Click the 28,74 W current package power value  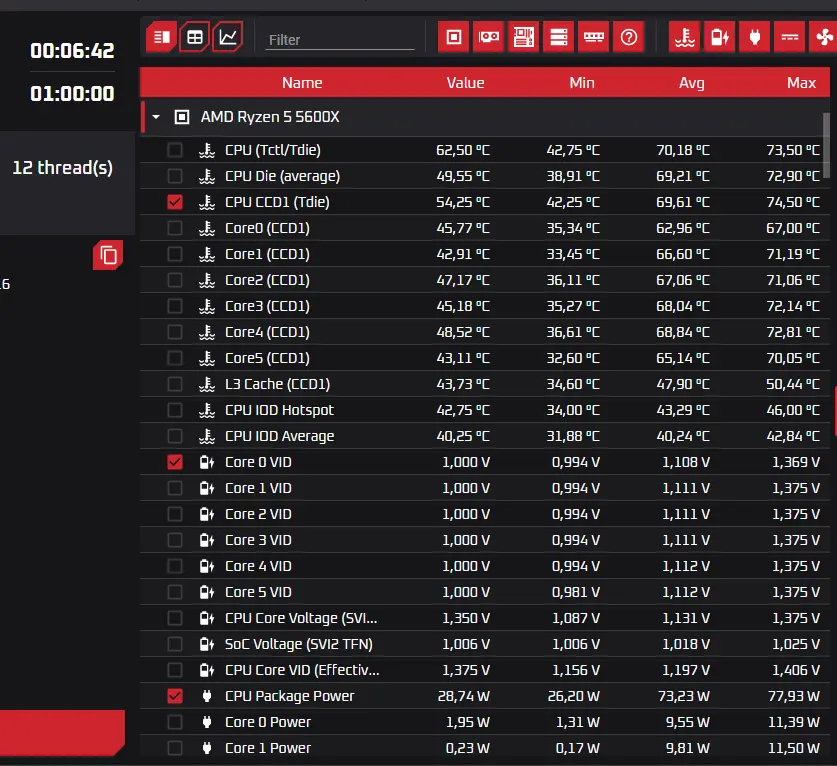463,696
